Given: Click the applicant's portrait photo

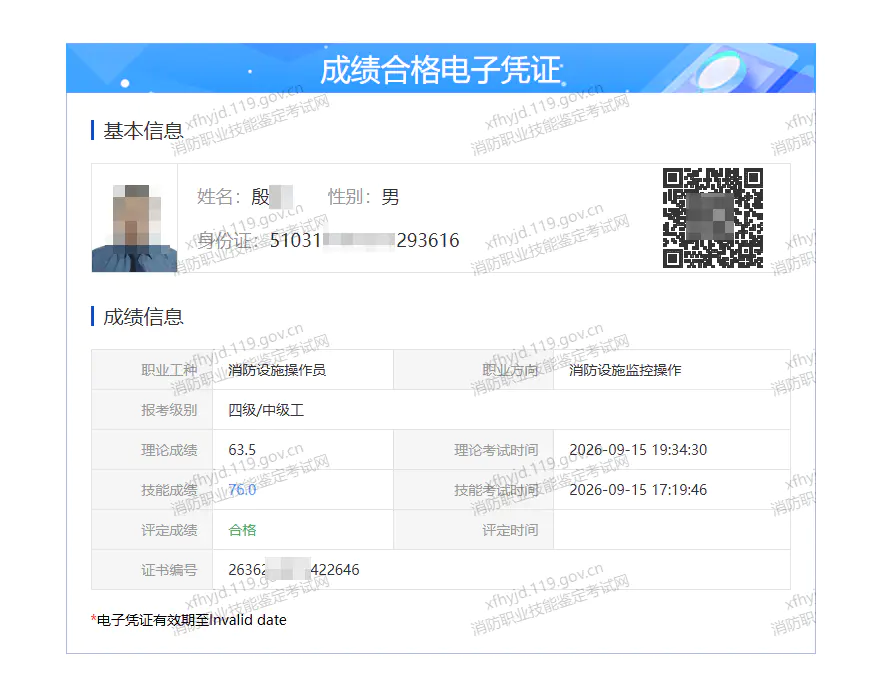Looking at the screenshot, I should pos(135,228).
